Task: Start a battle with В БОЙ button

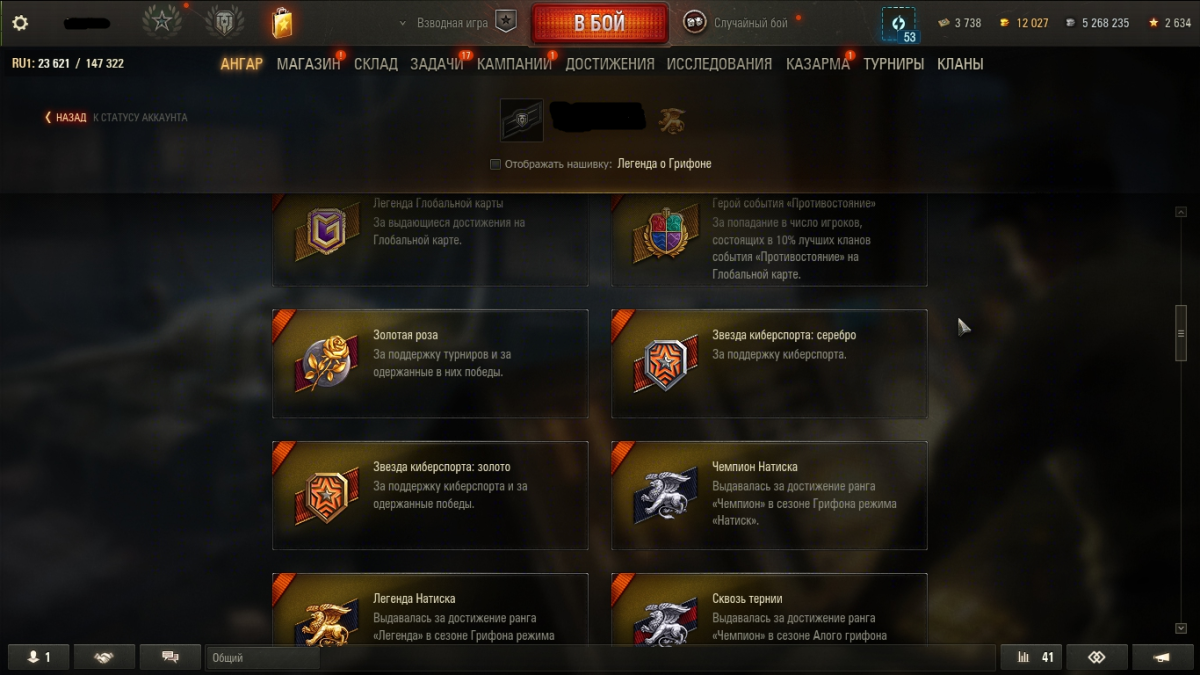Action: 599,23
